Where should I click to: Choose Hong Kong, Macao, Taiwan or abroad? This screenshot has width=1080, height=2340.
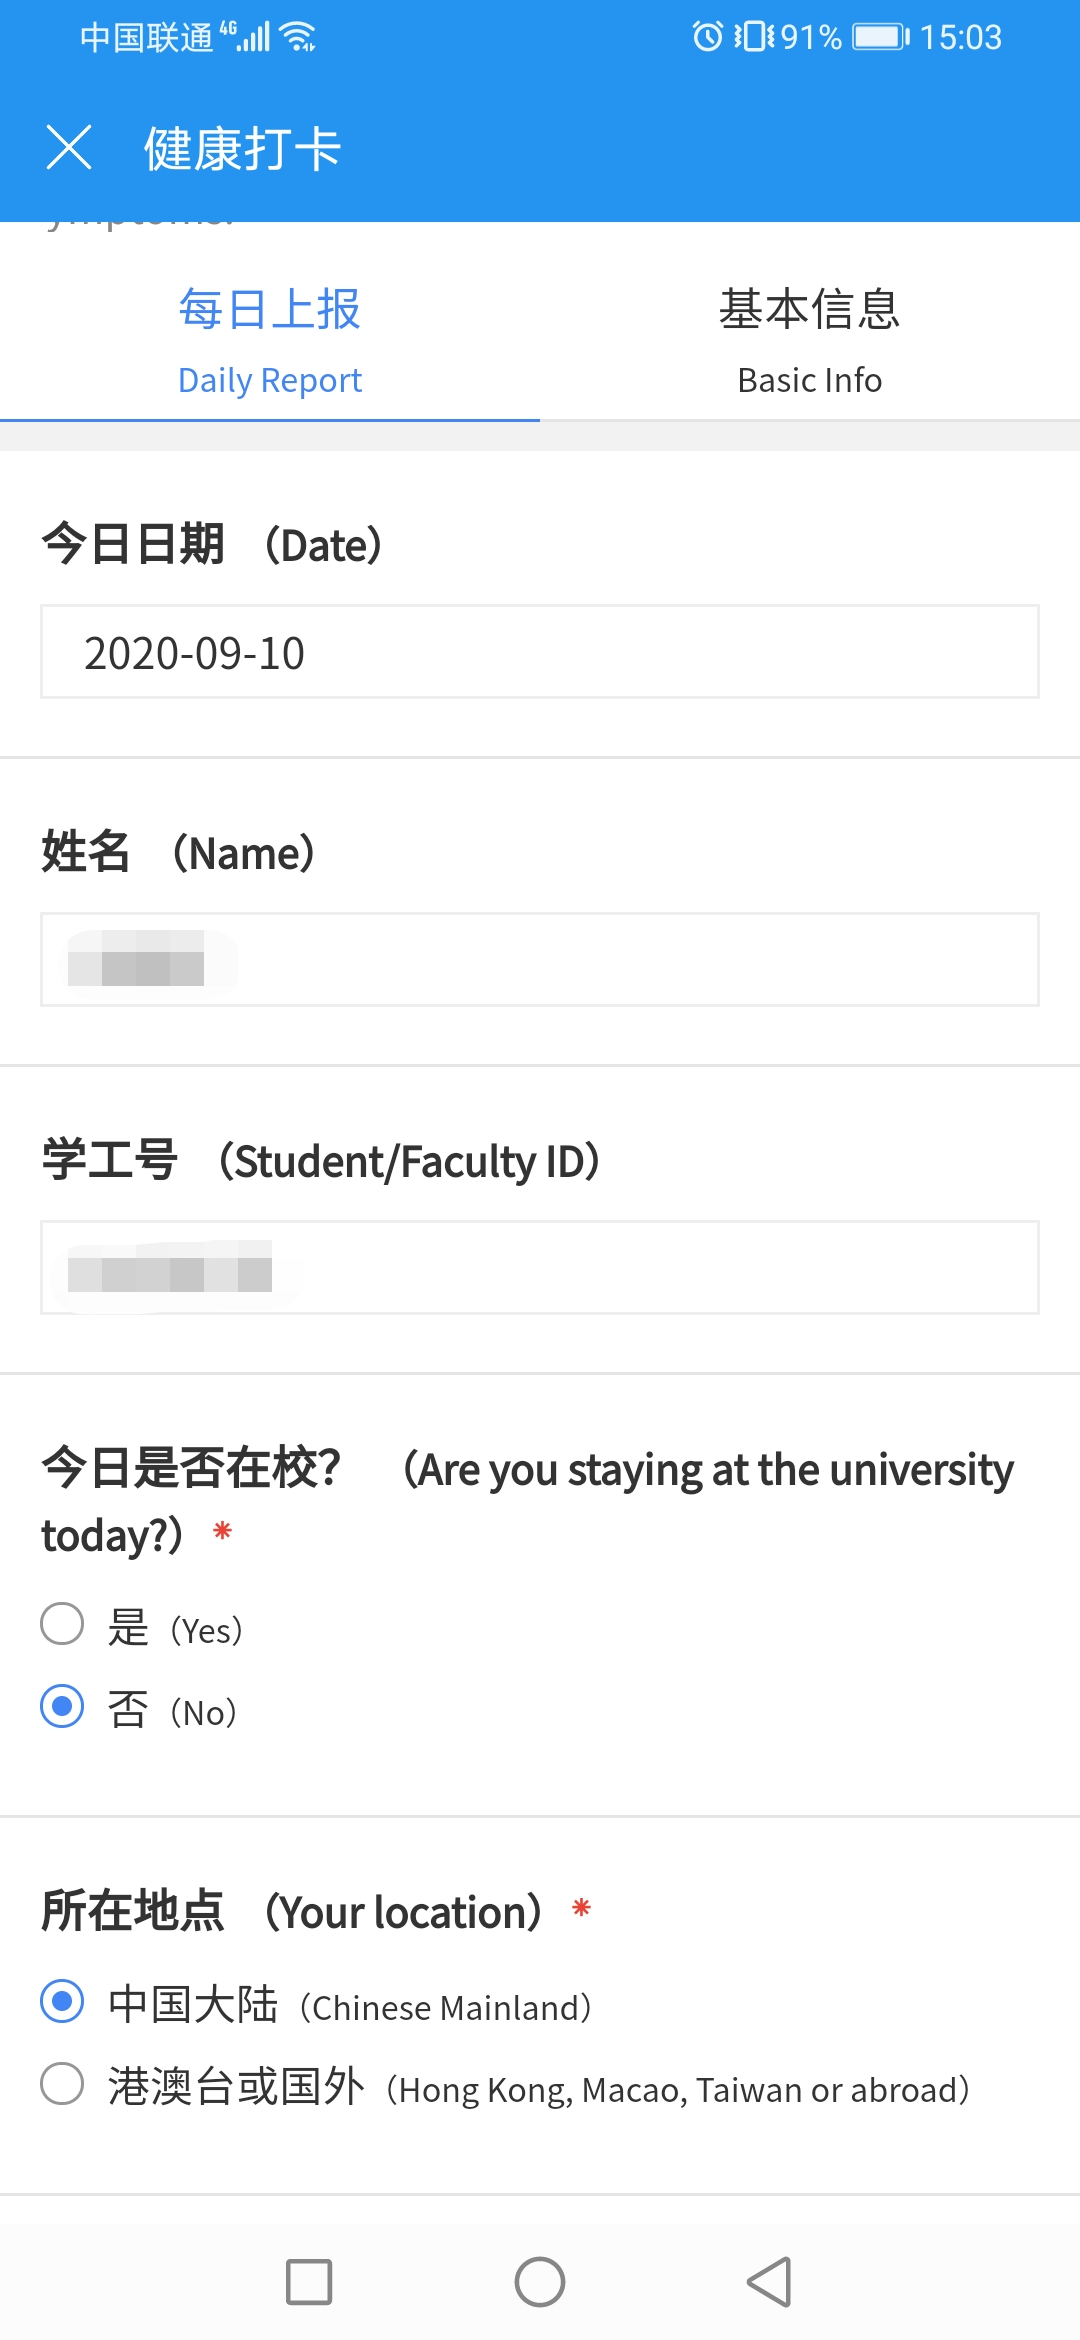62,2084
